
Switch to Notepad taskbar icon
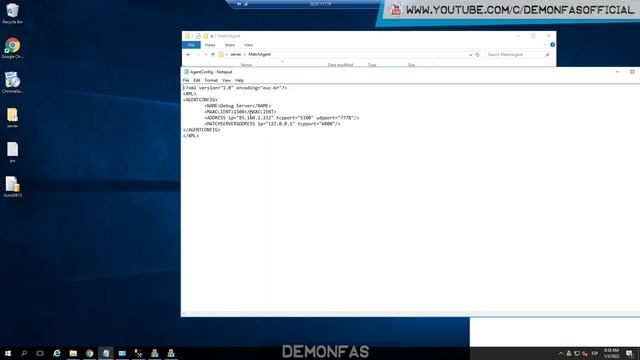[x=106, y=353]
